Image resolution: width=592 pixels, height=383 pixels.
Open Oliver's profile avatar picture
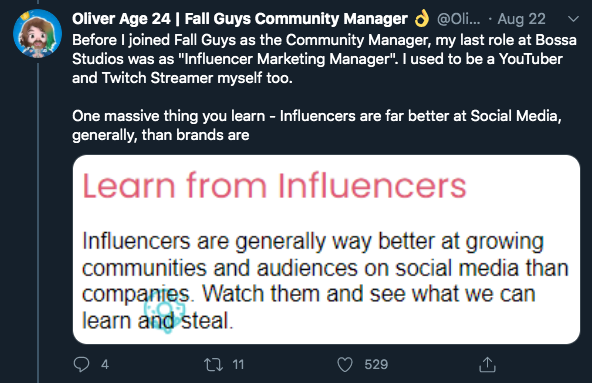tap(37, 34)
